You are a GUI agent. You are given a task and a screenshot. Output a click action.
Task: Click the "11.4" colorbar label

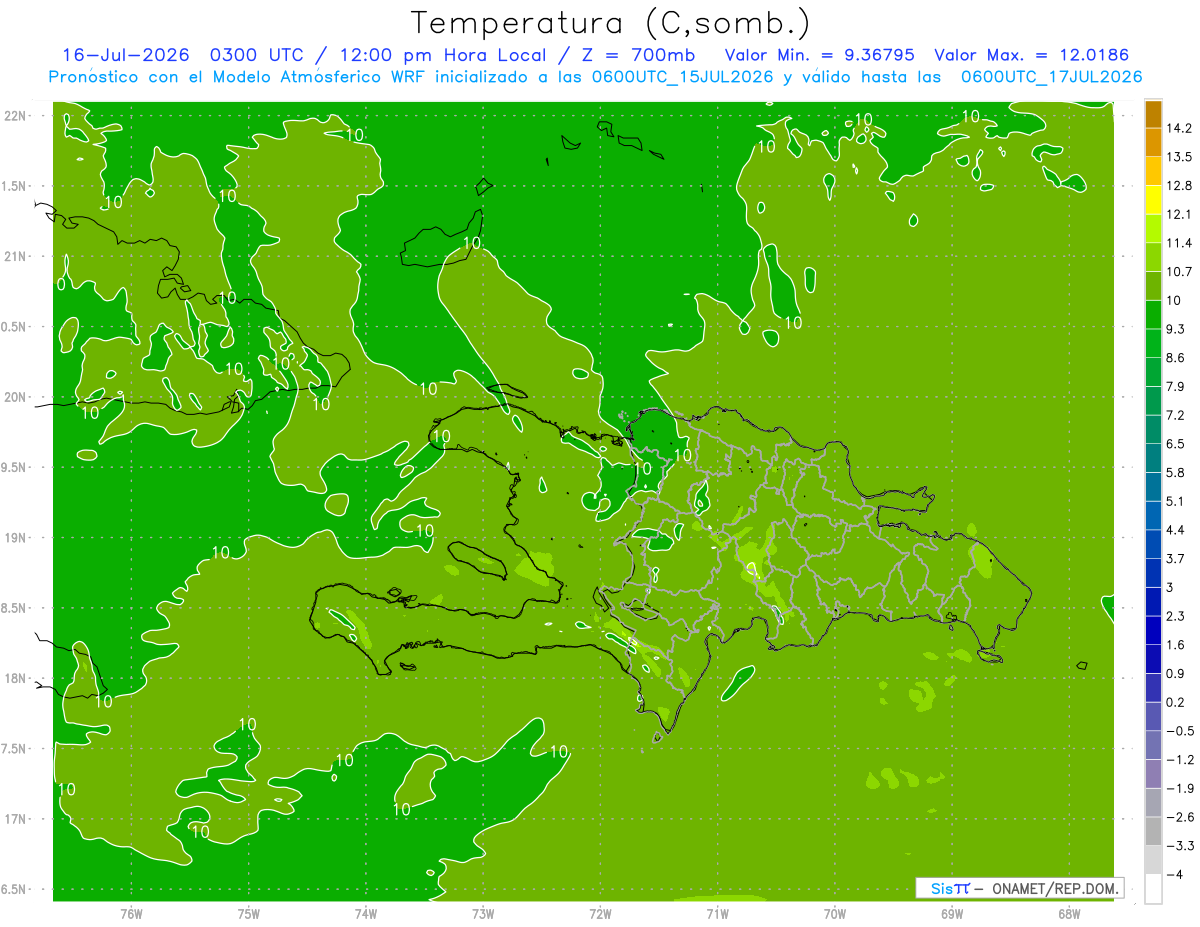tap(1180, 243)
